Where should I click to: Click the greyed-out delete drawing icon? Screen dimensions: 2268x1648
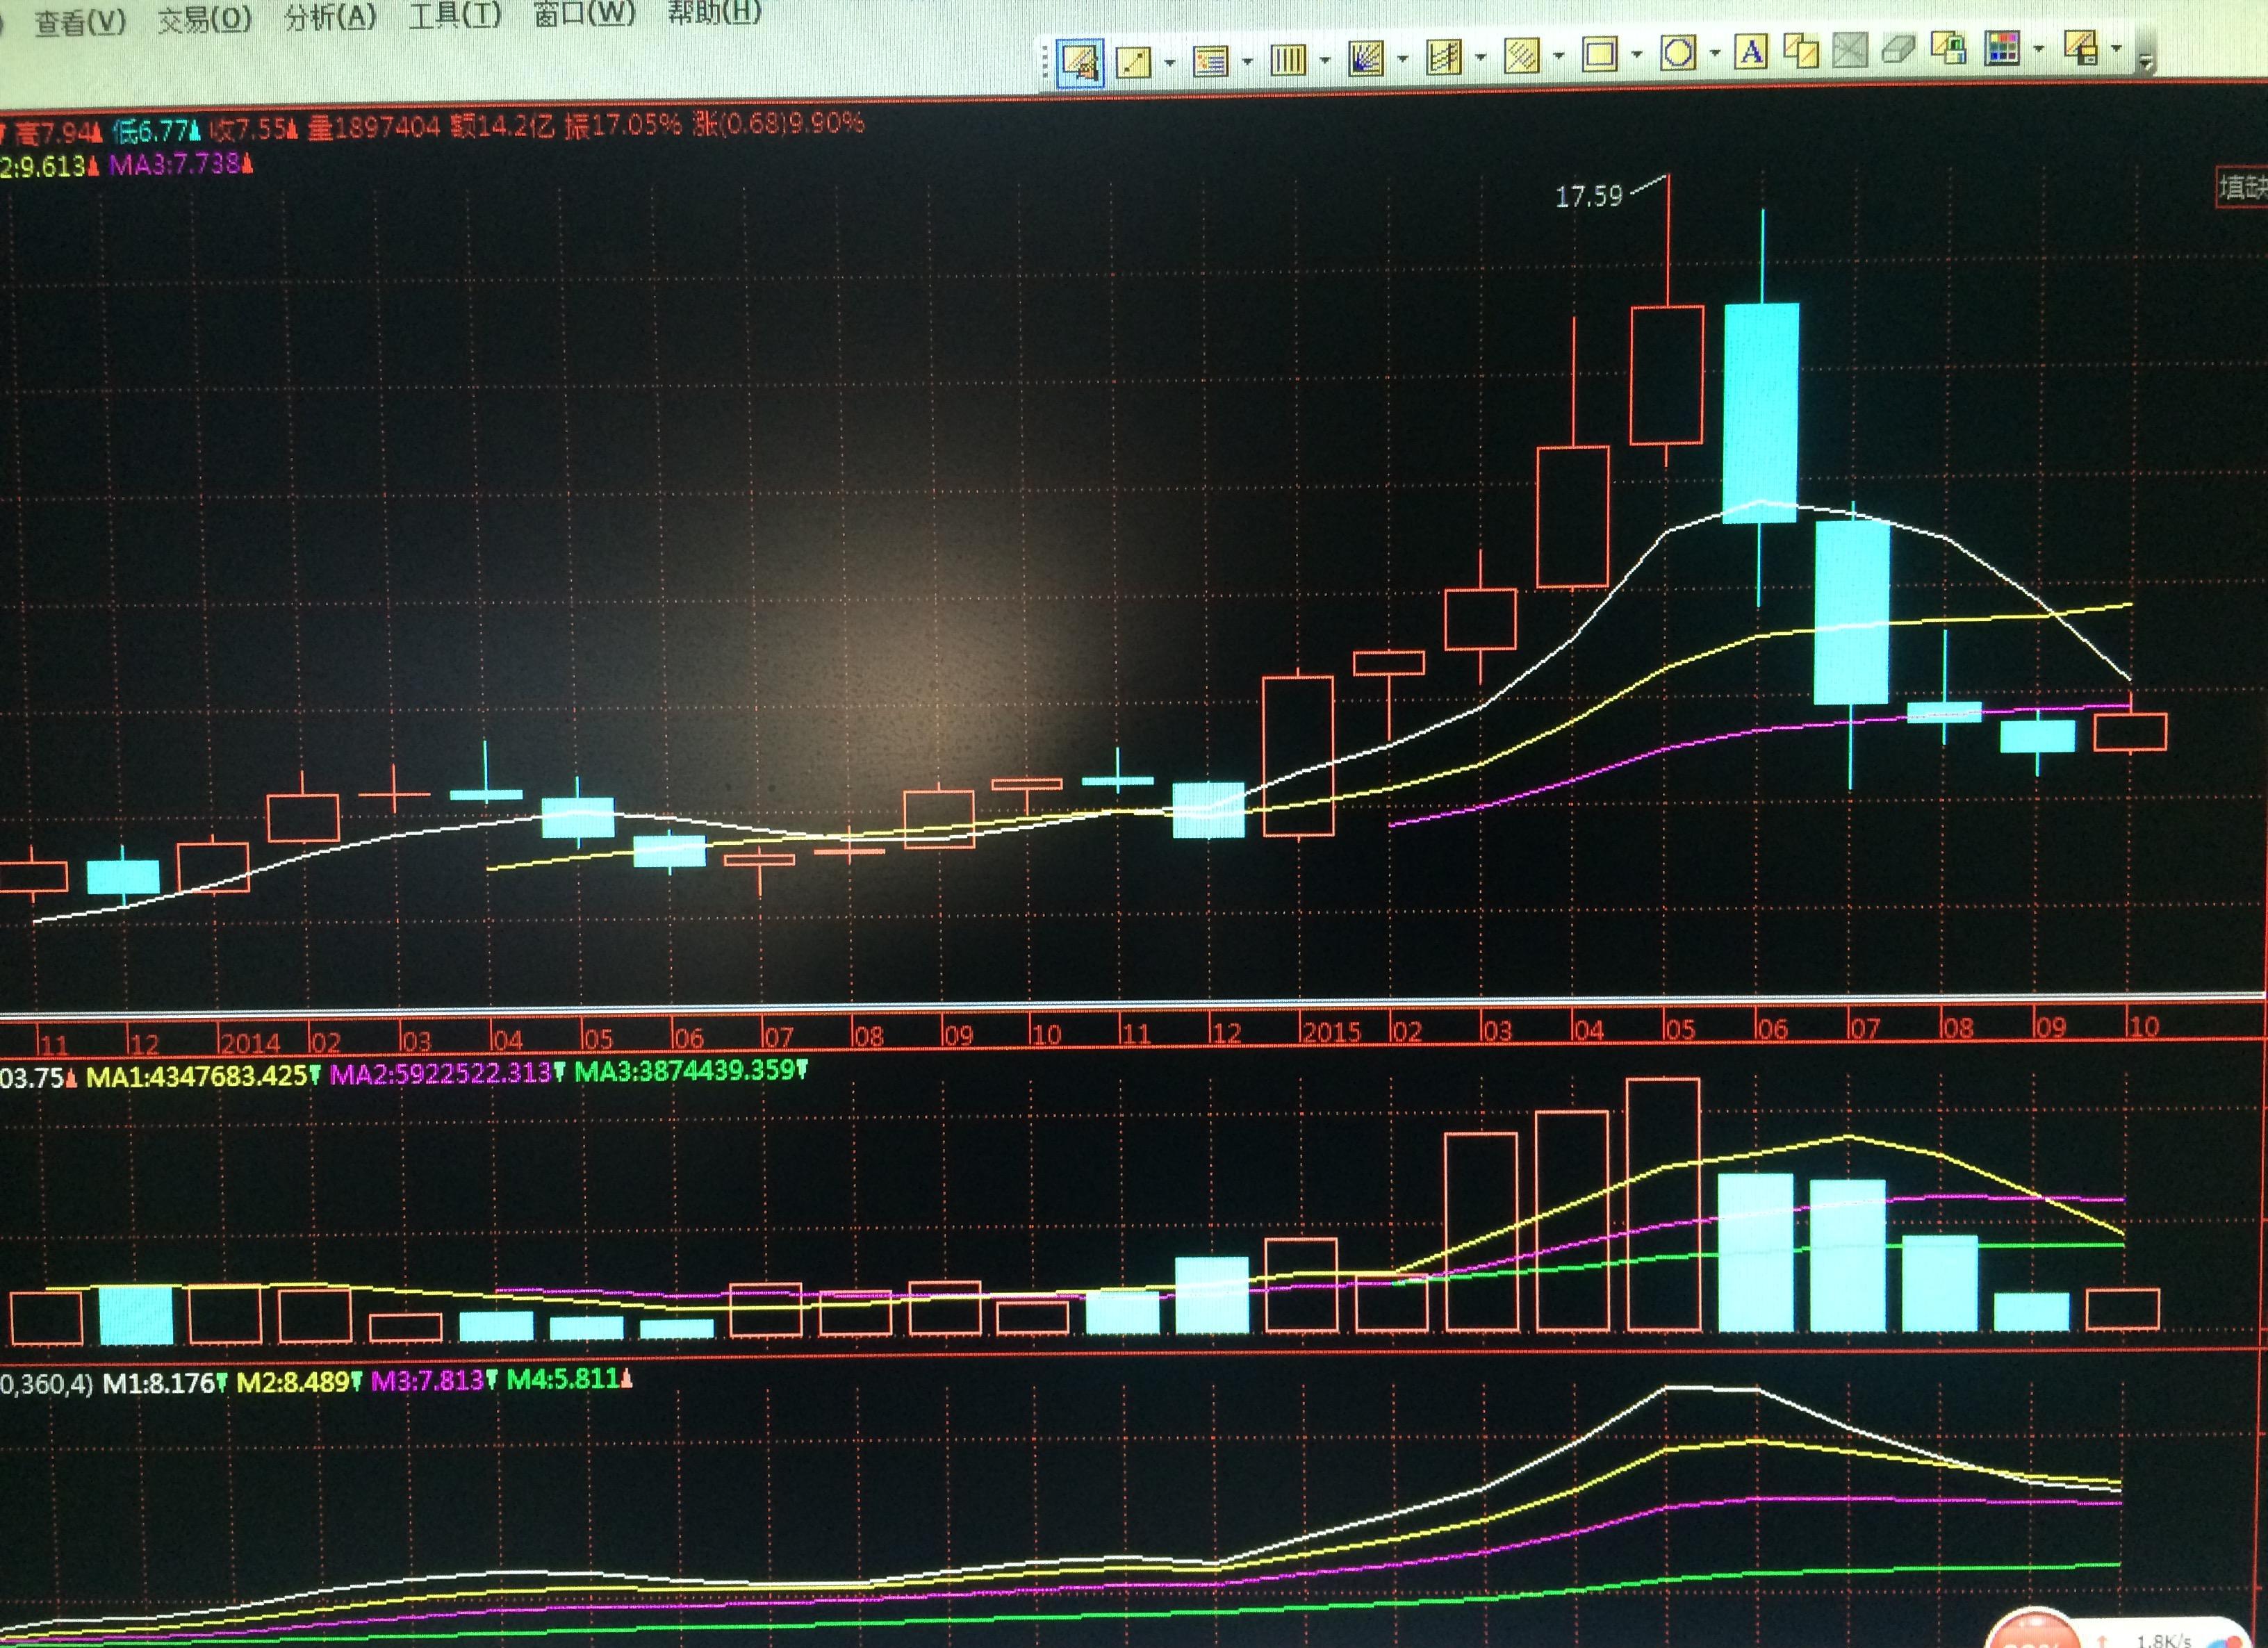coord(1850,49)
